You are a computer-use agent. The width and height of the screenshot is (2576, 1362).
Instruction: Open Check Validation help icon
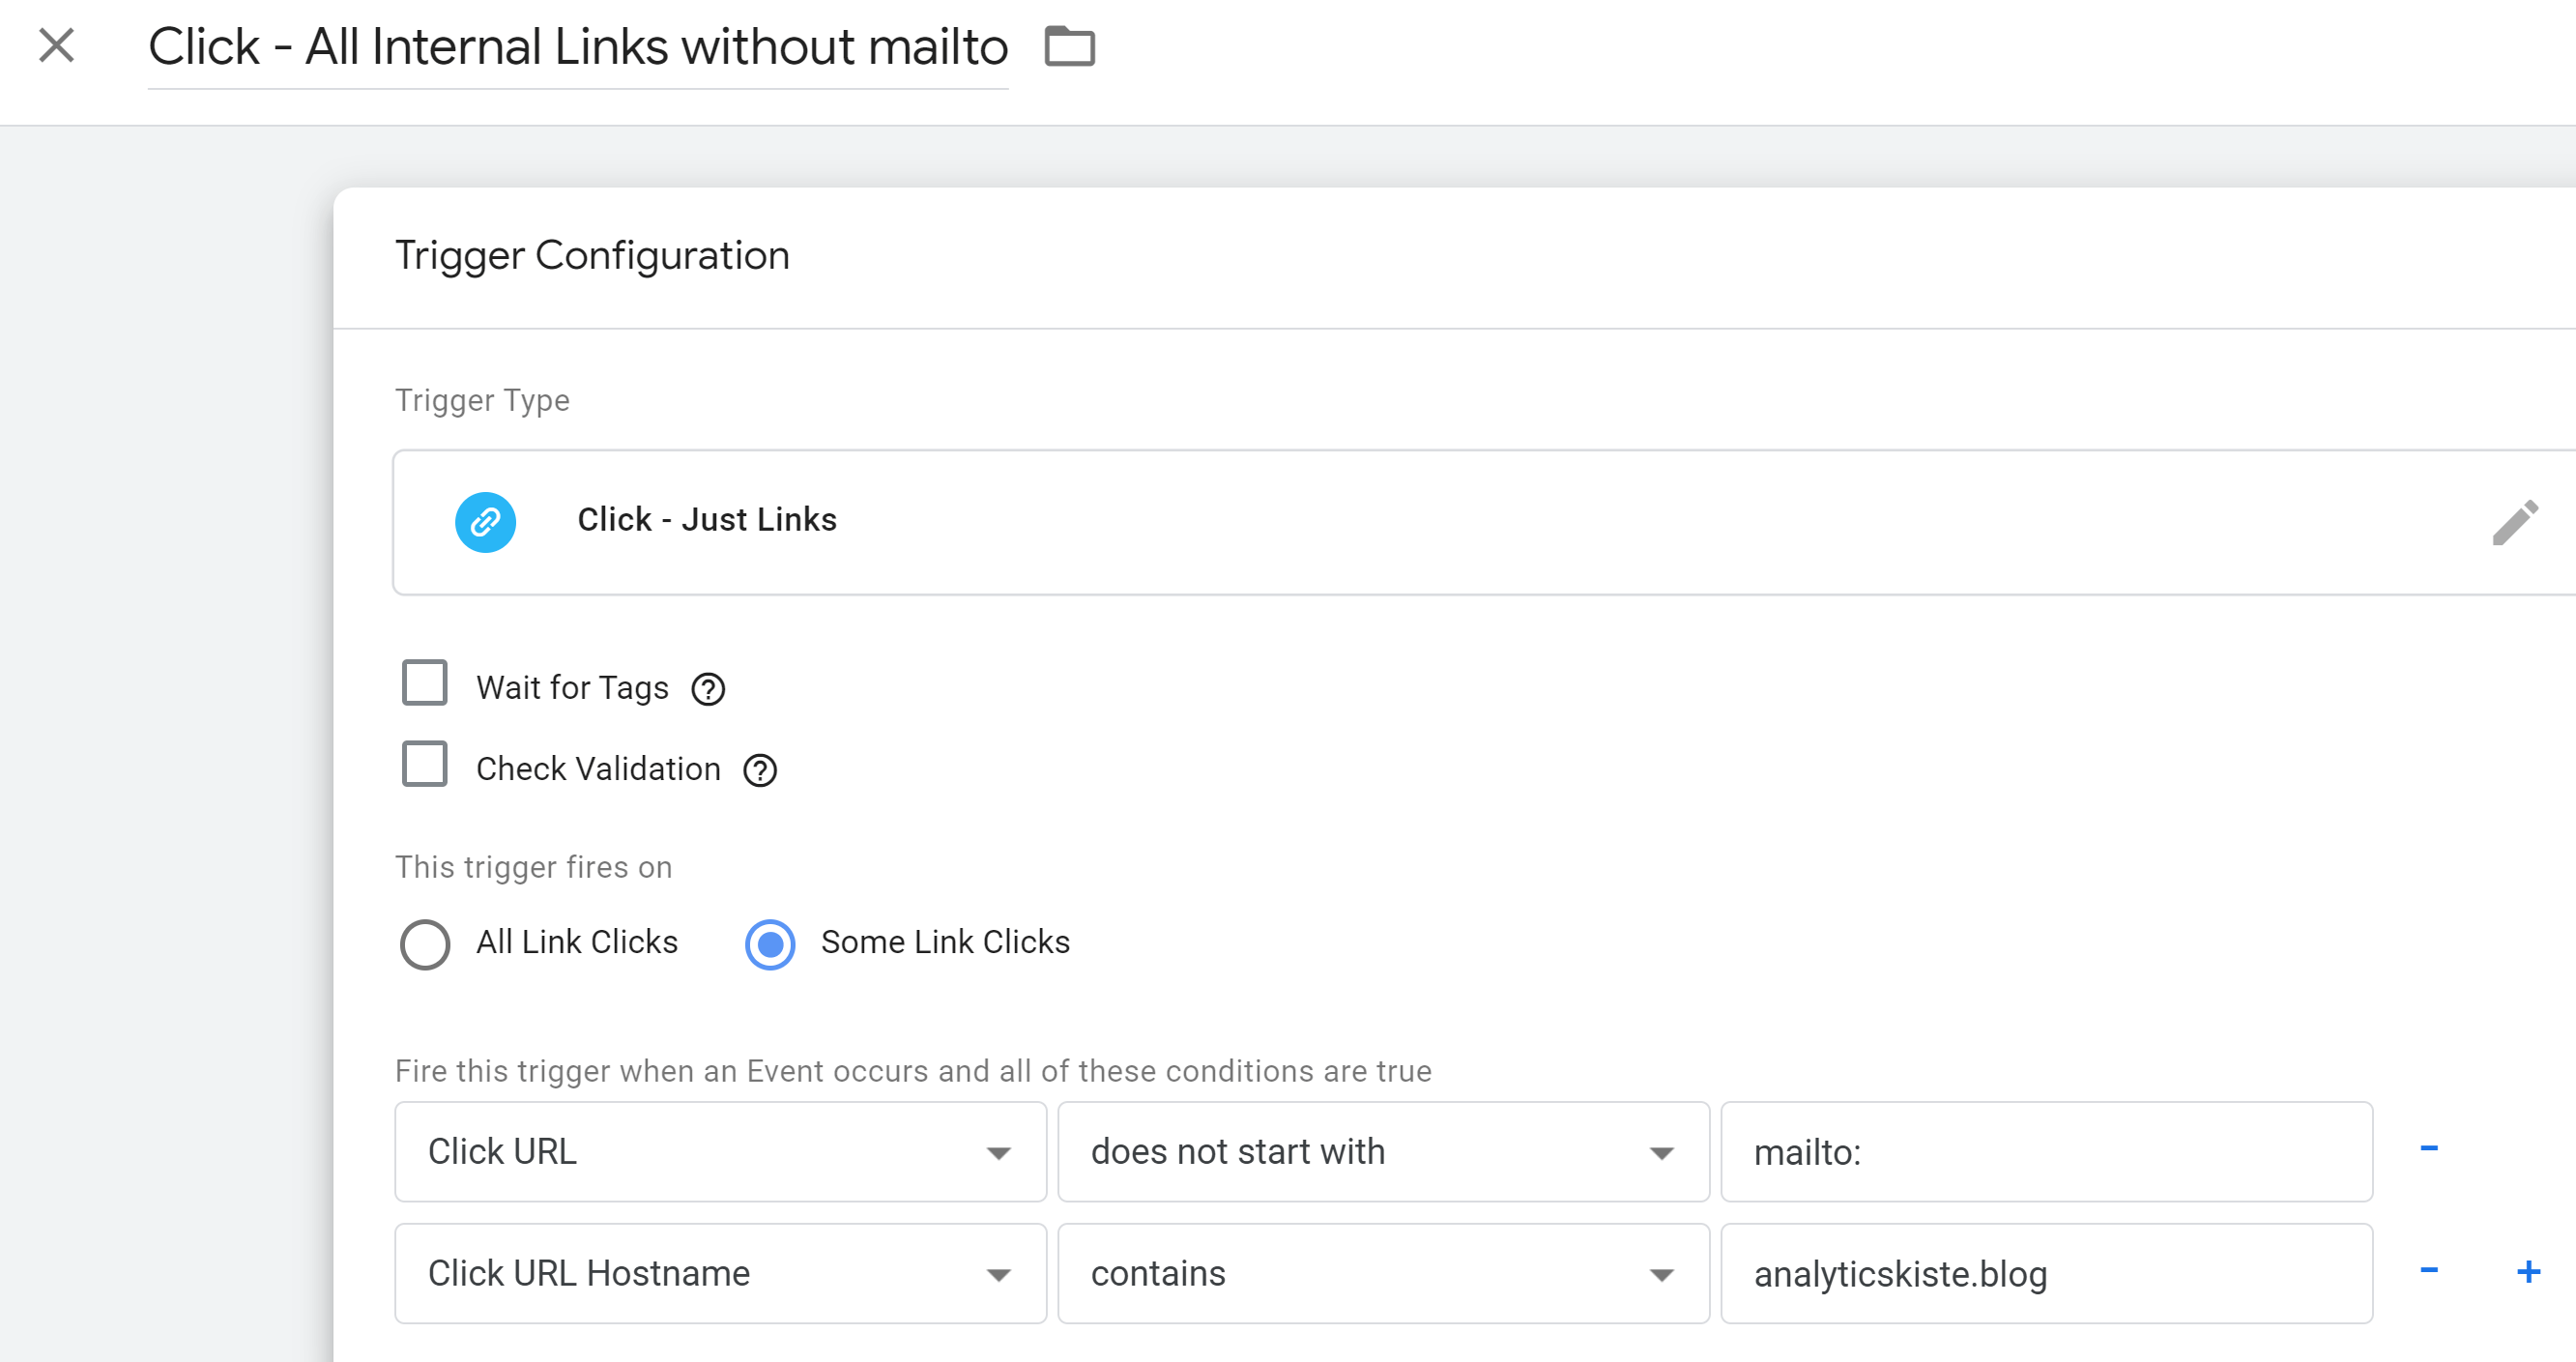coord(760,770)
